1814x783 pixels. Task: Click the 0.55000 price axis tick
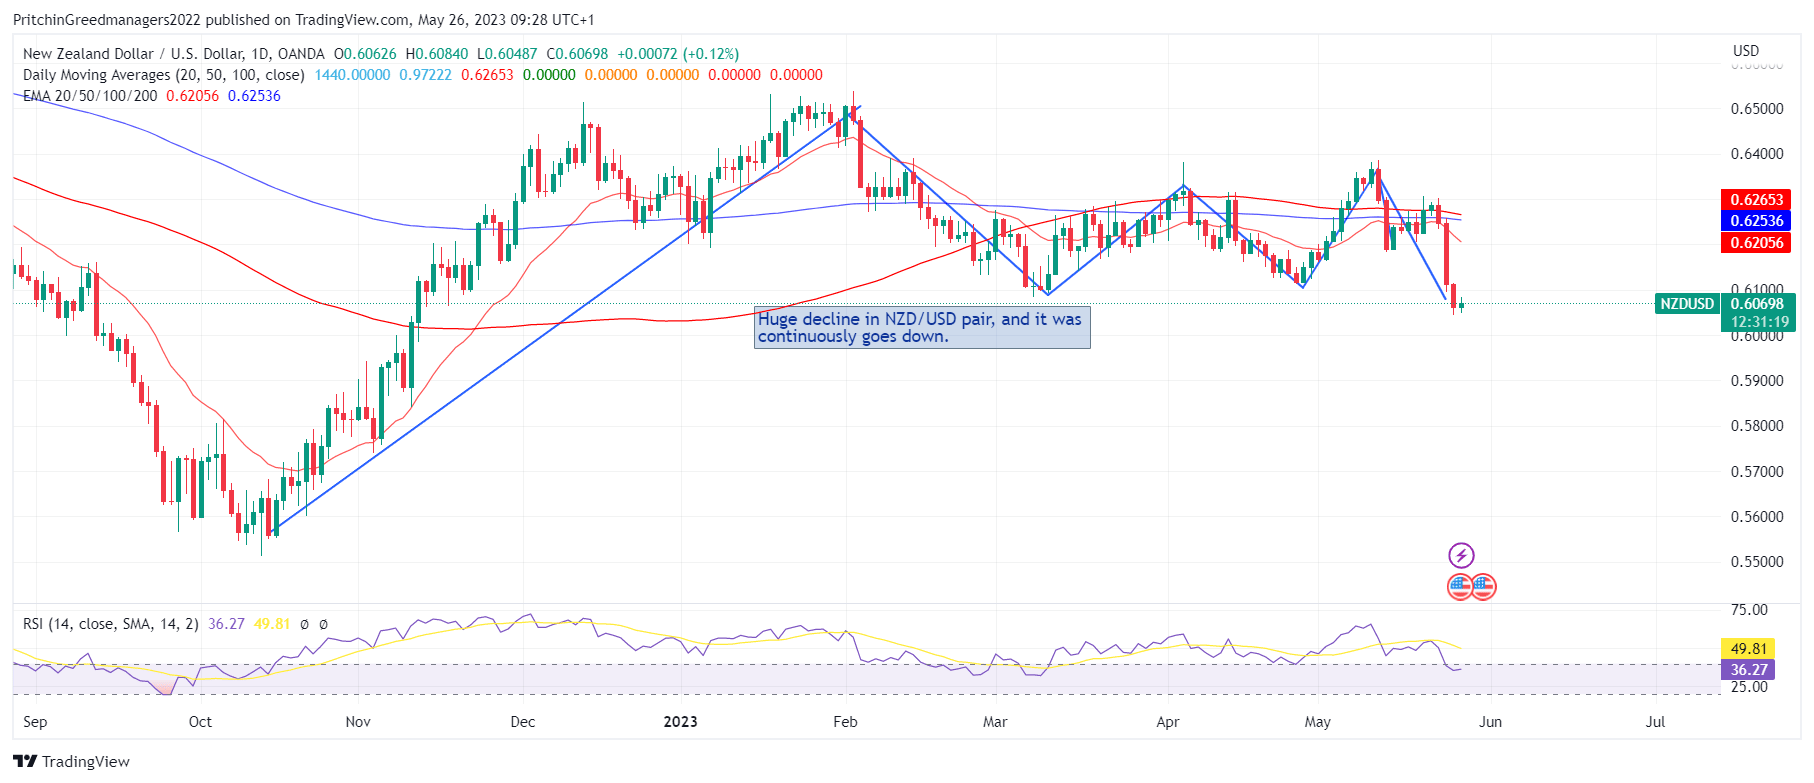click(x=1757, y=562)
